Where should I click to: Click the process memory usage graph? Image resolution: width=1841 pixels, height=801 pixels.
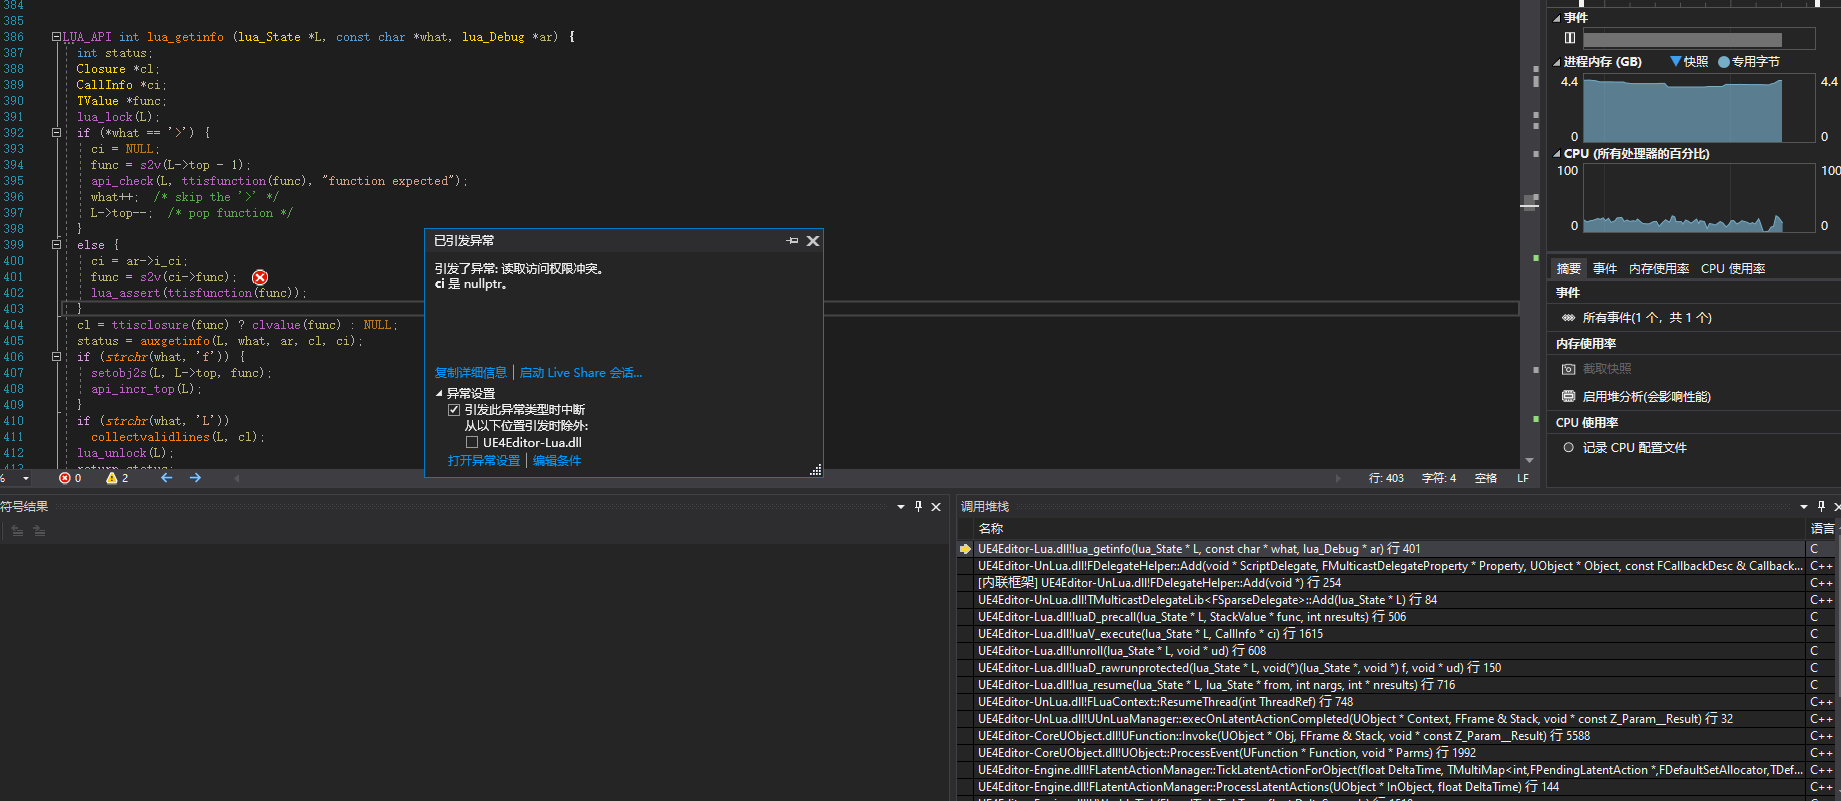1699,108
